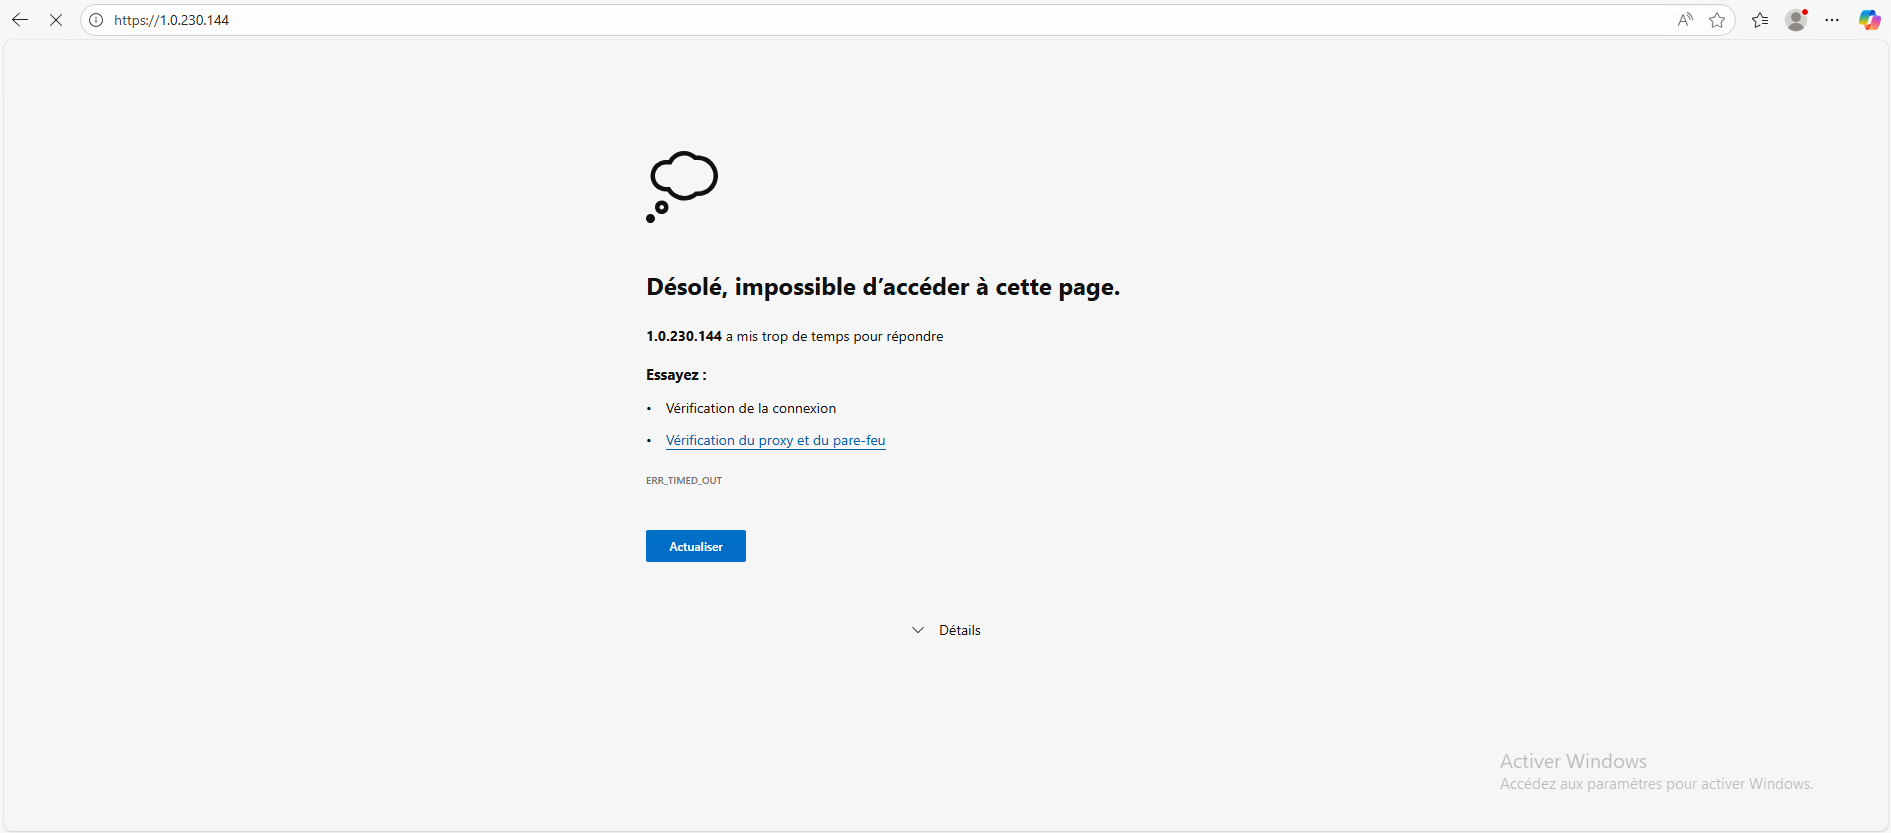The image size is (1891, 833).
Task: Add this page to favorites with the star
Action: [x=1717, y=20]
